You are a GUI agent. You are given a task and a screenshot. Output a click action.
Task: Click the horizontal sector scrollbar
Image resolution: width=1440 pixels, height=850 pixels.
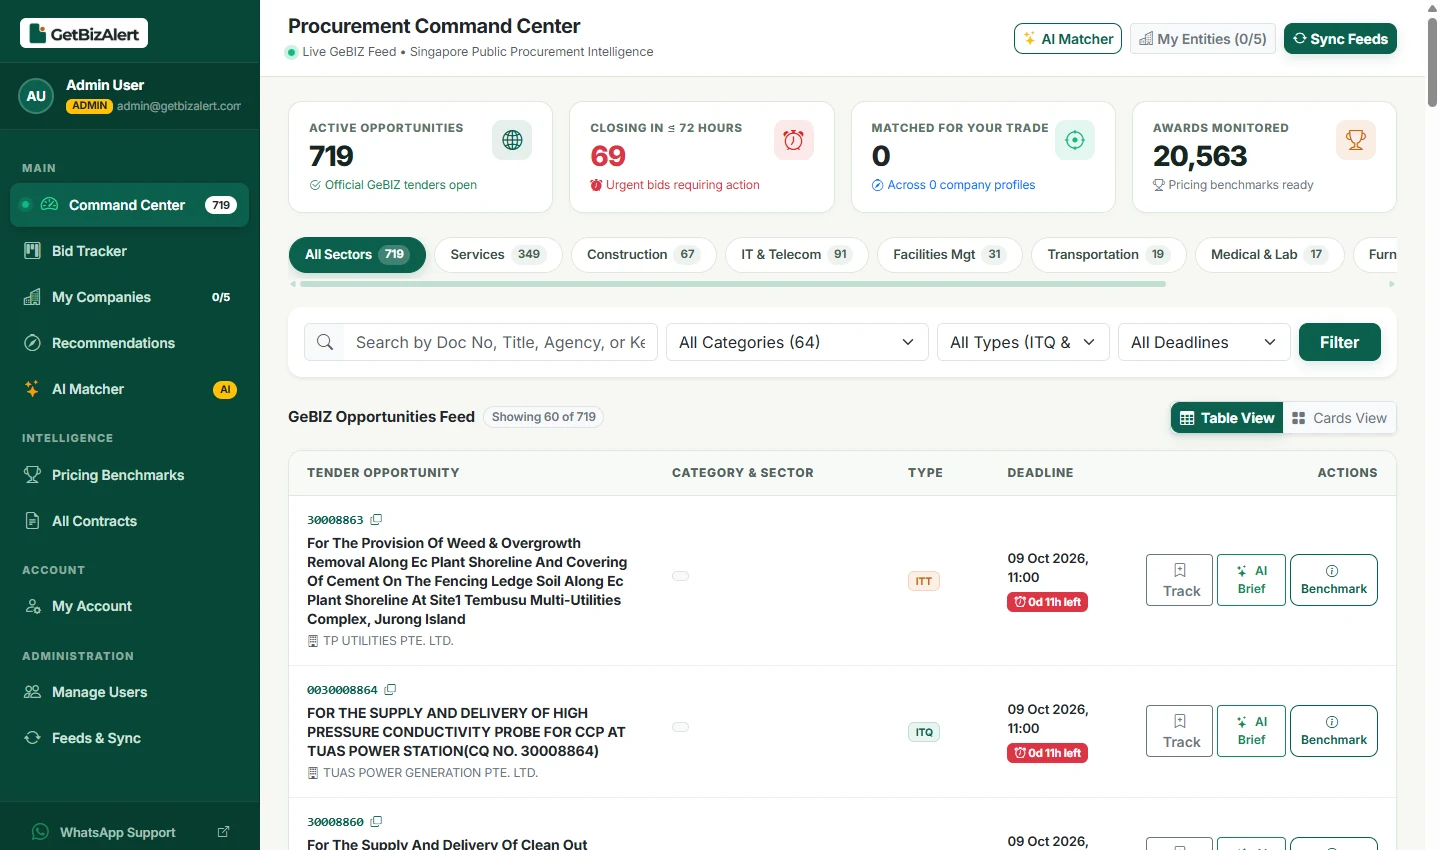[x=733, y=284]
